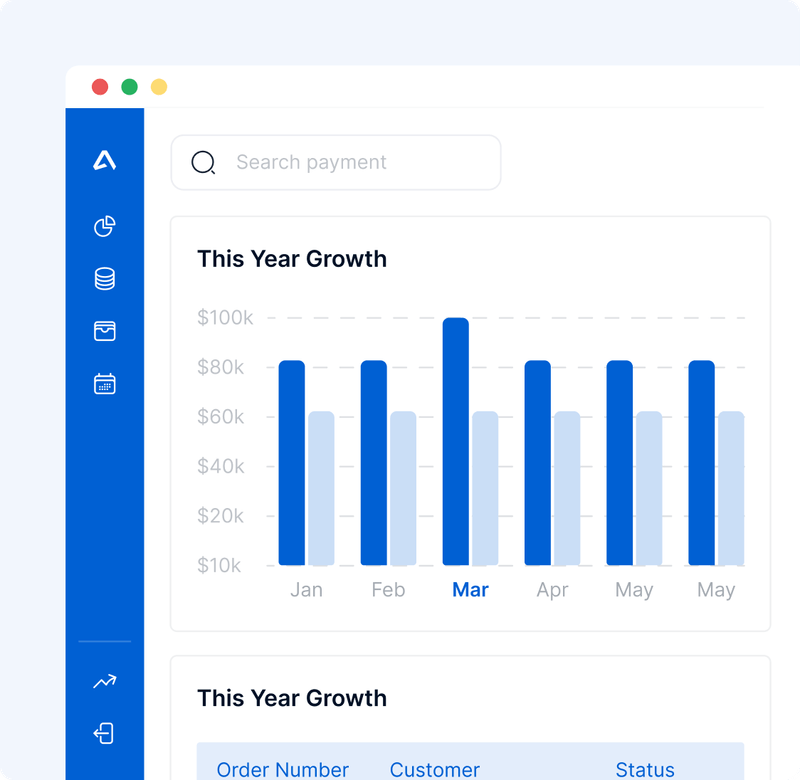Screen dimensions: 800x780
Task: Click the logout icon at sidebar bottom
Action: 104,733
